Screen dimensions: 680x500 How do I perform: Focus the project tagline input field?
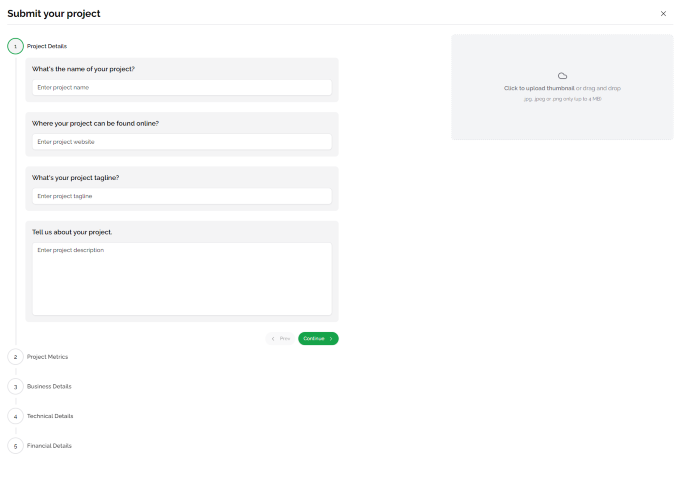(182, 196)
